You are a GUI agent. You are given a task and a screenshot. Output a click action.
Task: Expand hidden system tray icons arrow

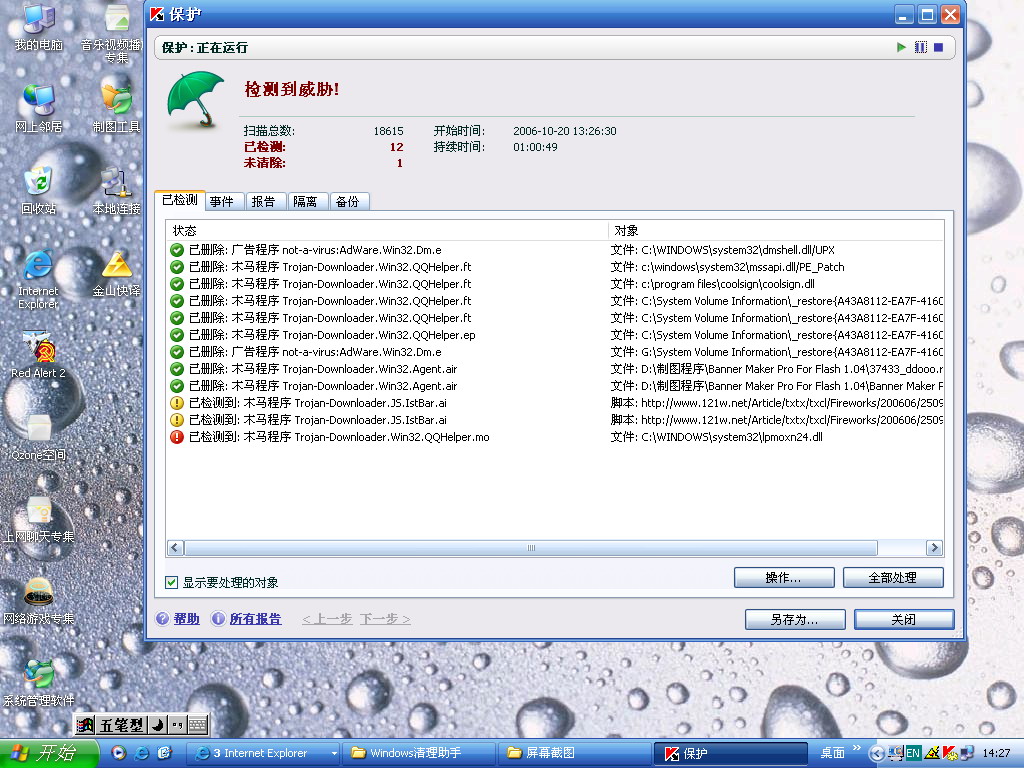click(877, 754)
